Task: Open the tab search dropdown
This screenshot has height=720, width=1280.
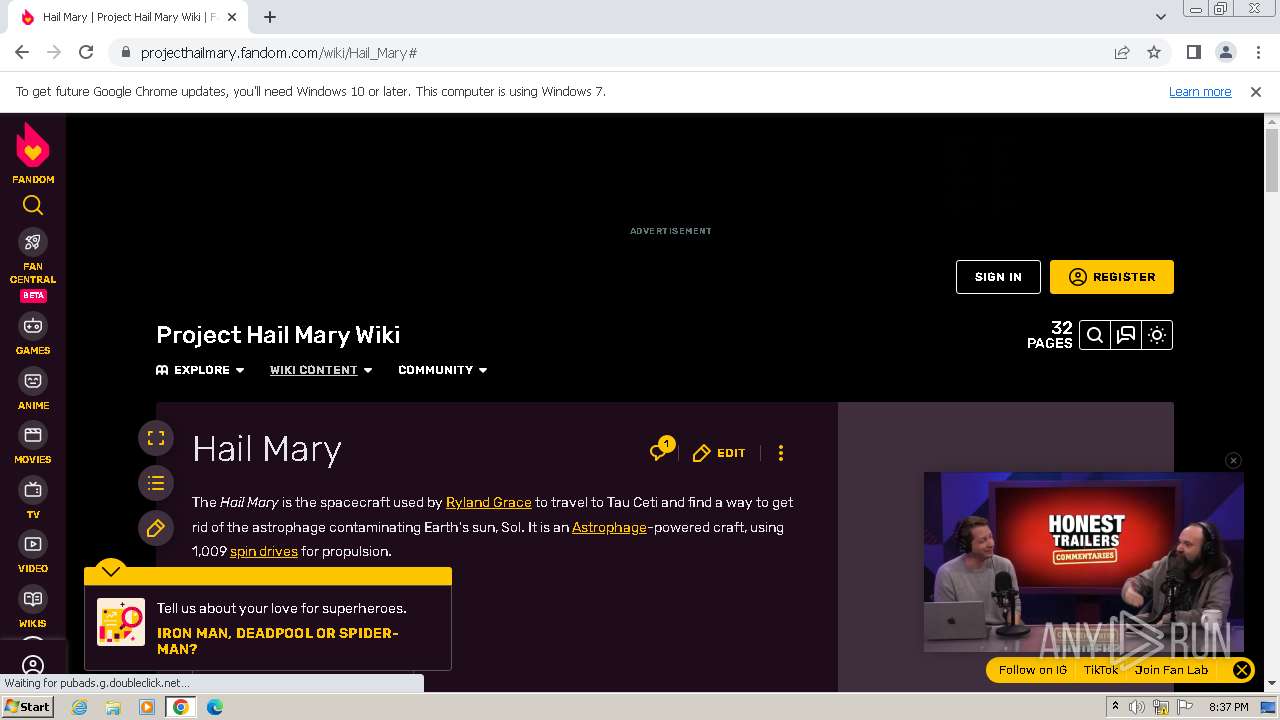Action: point(1161,17)
